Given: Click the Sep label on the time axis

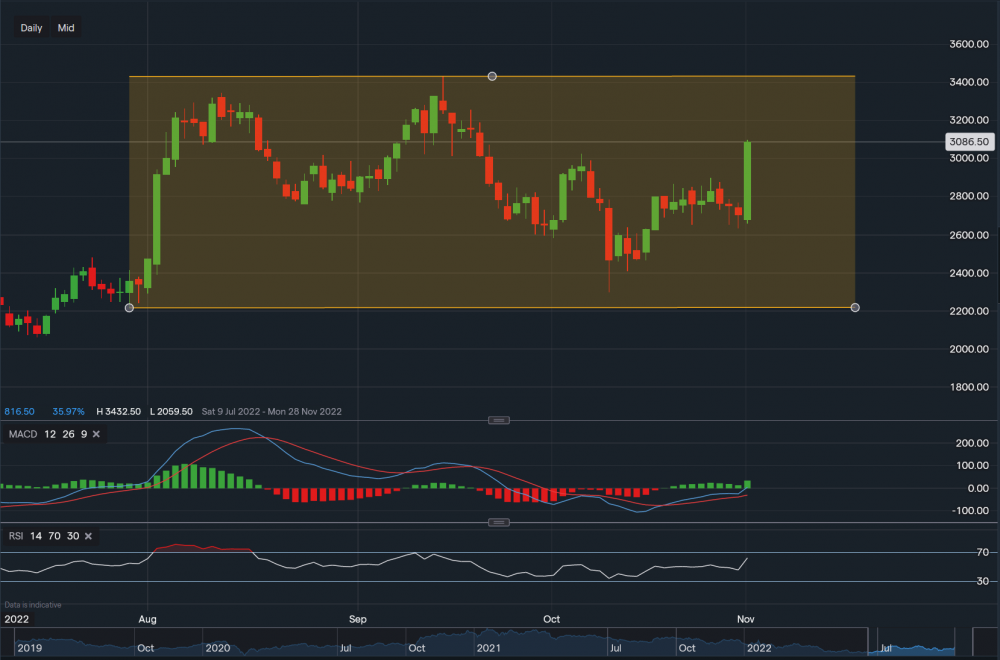Looking at the screenshot, I should [x=358, y=620].
